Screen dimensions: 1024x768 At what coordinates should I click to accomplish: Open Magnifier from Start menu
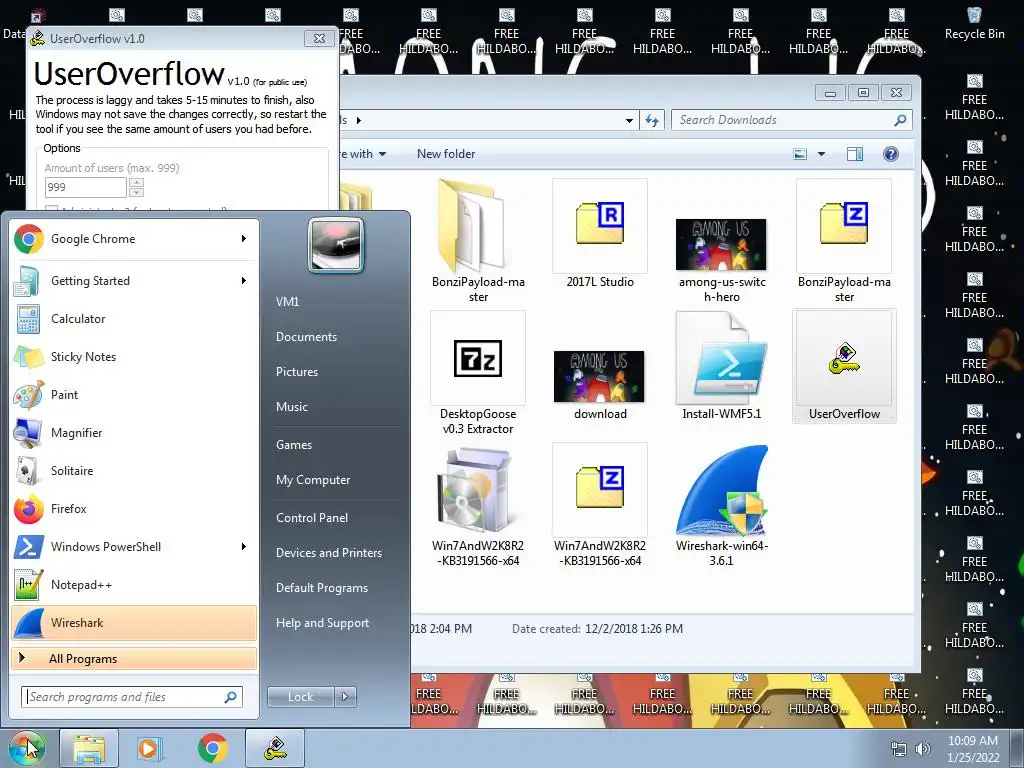click(x=134, y=432)
